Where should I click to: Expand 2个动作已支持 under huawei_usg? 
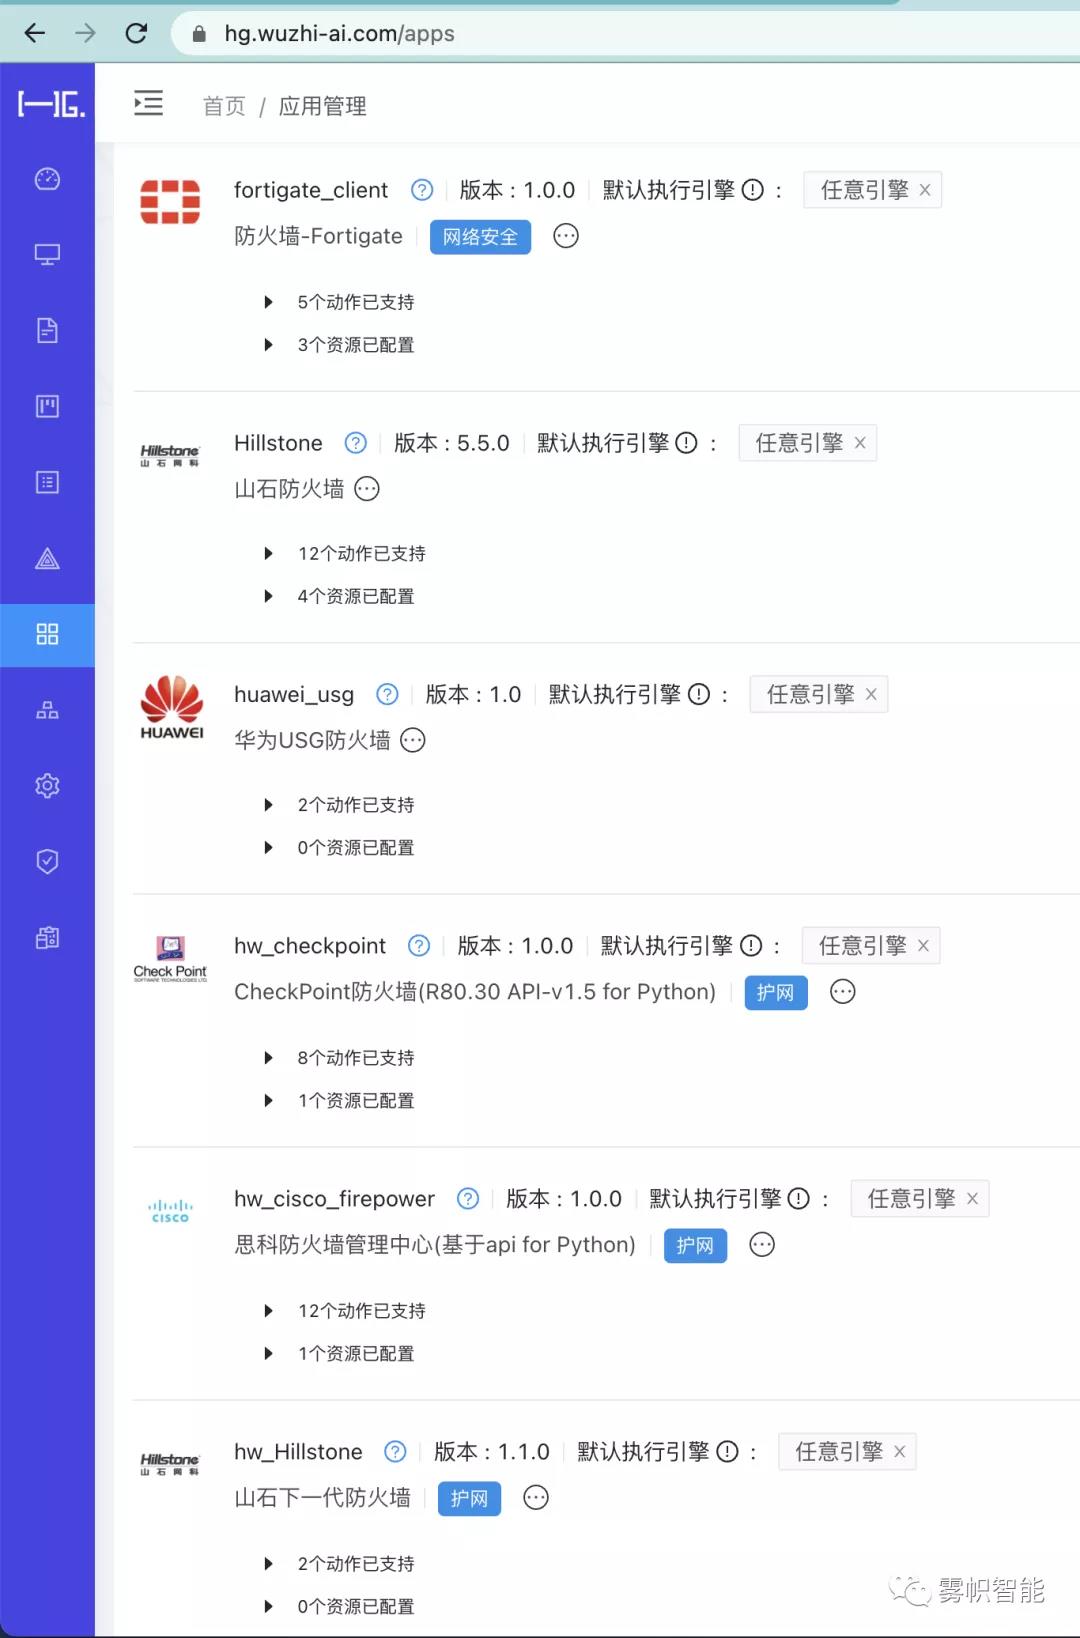268,805
